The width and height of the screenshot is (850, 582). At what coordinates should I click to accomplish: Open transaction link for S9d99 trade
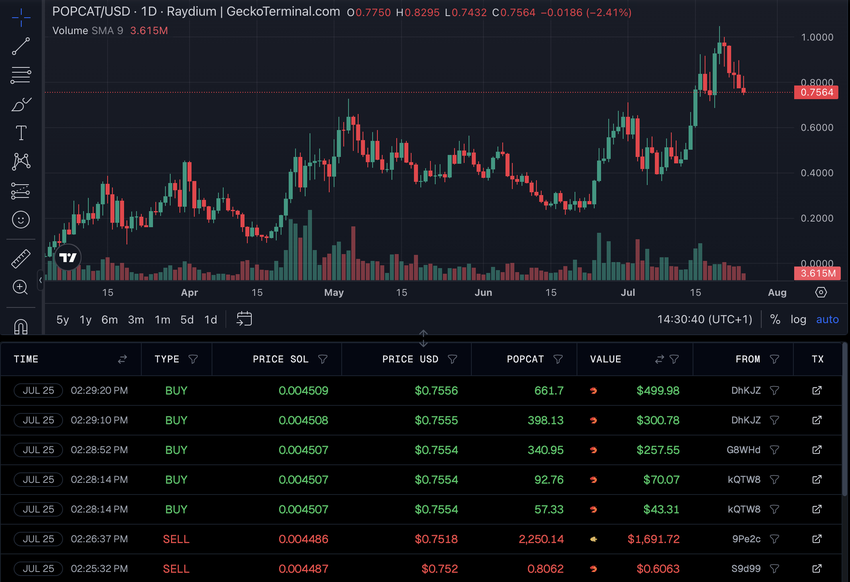pyautogui.click(x=816, y=568)
